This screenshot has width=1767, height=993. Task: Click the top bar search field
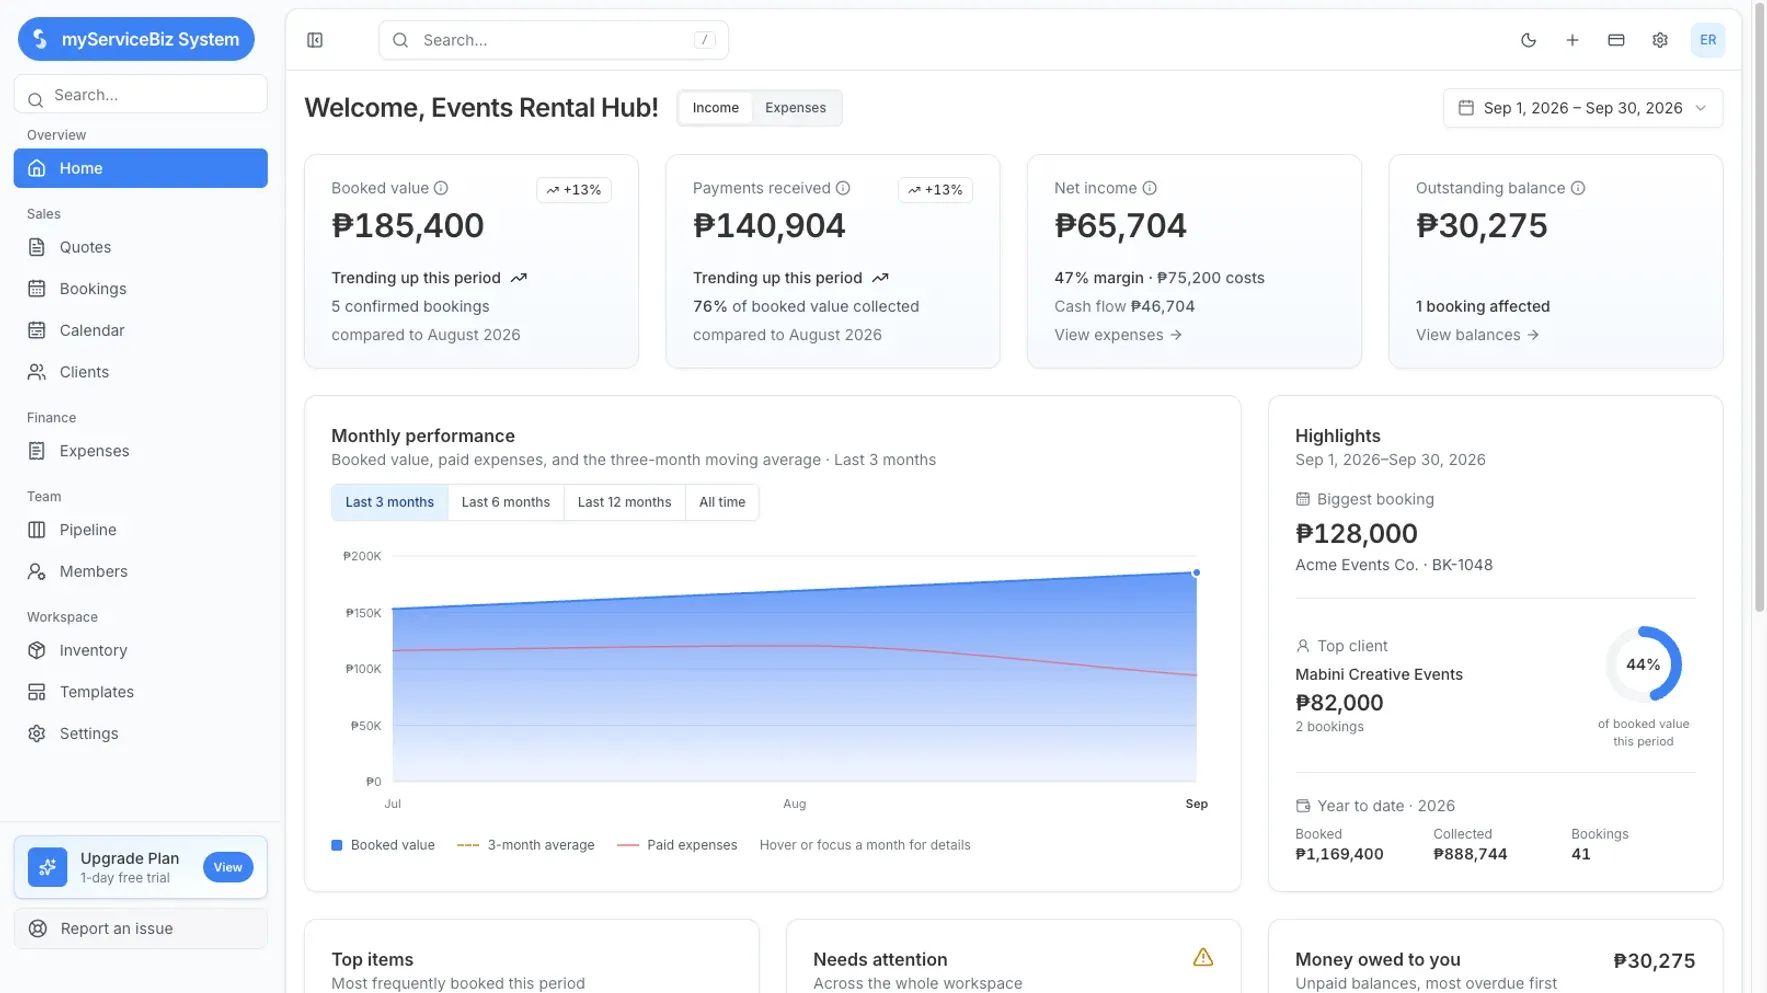553,40
